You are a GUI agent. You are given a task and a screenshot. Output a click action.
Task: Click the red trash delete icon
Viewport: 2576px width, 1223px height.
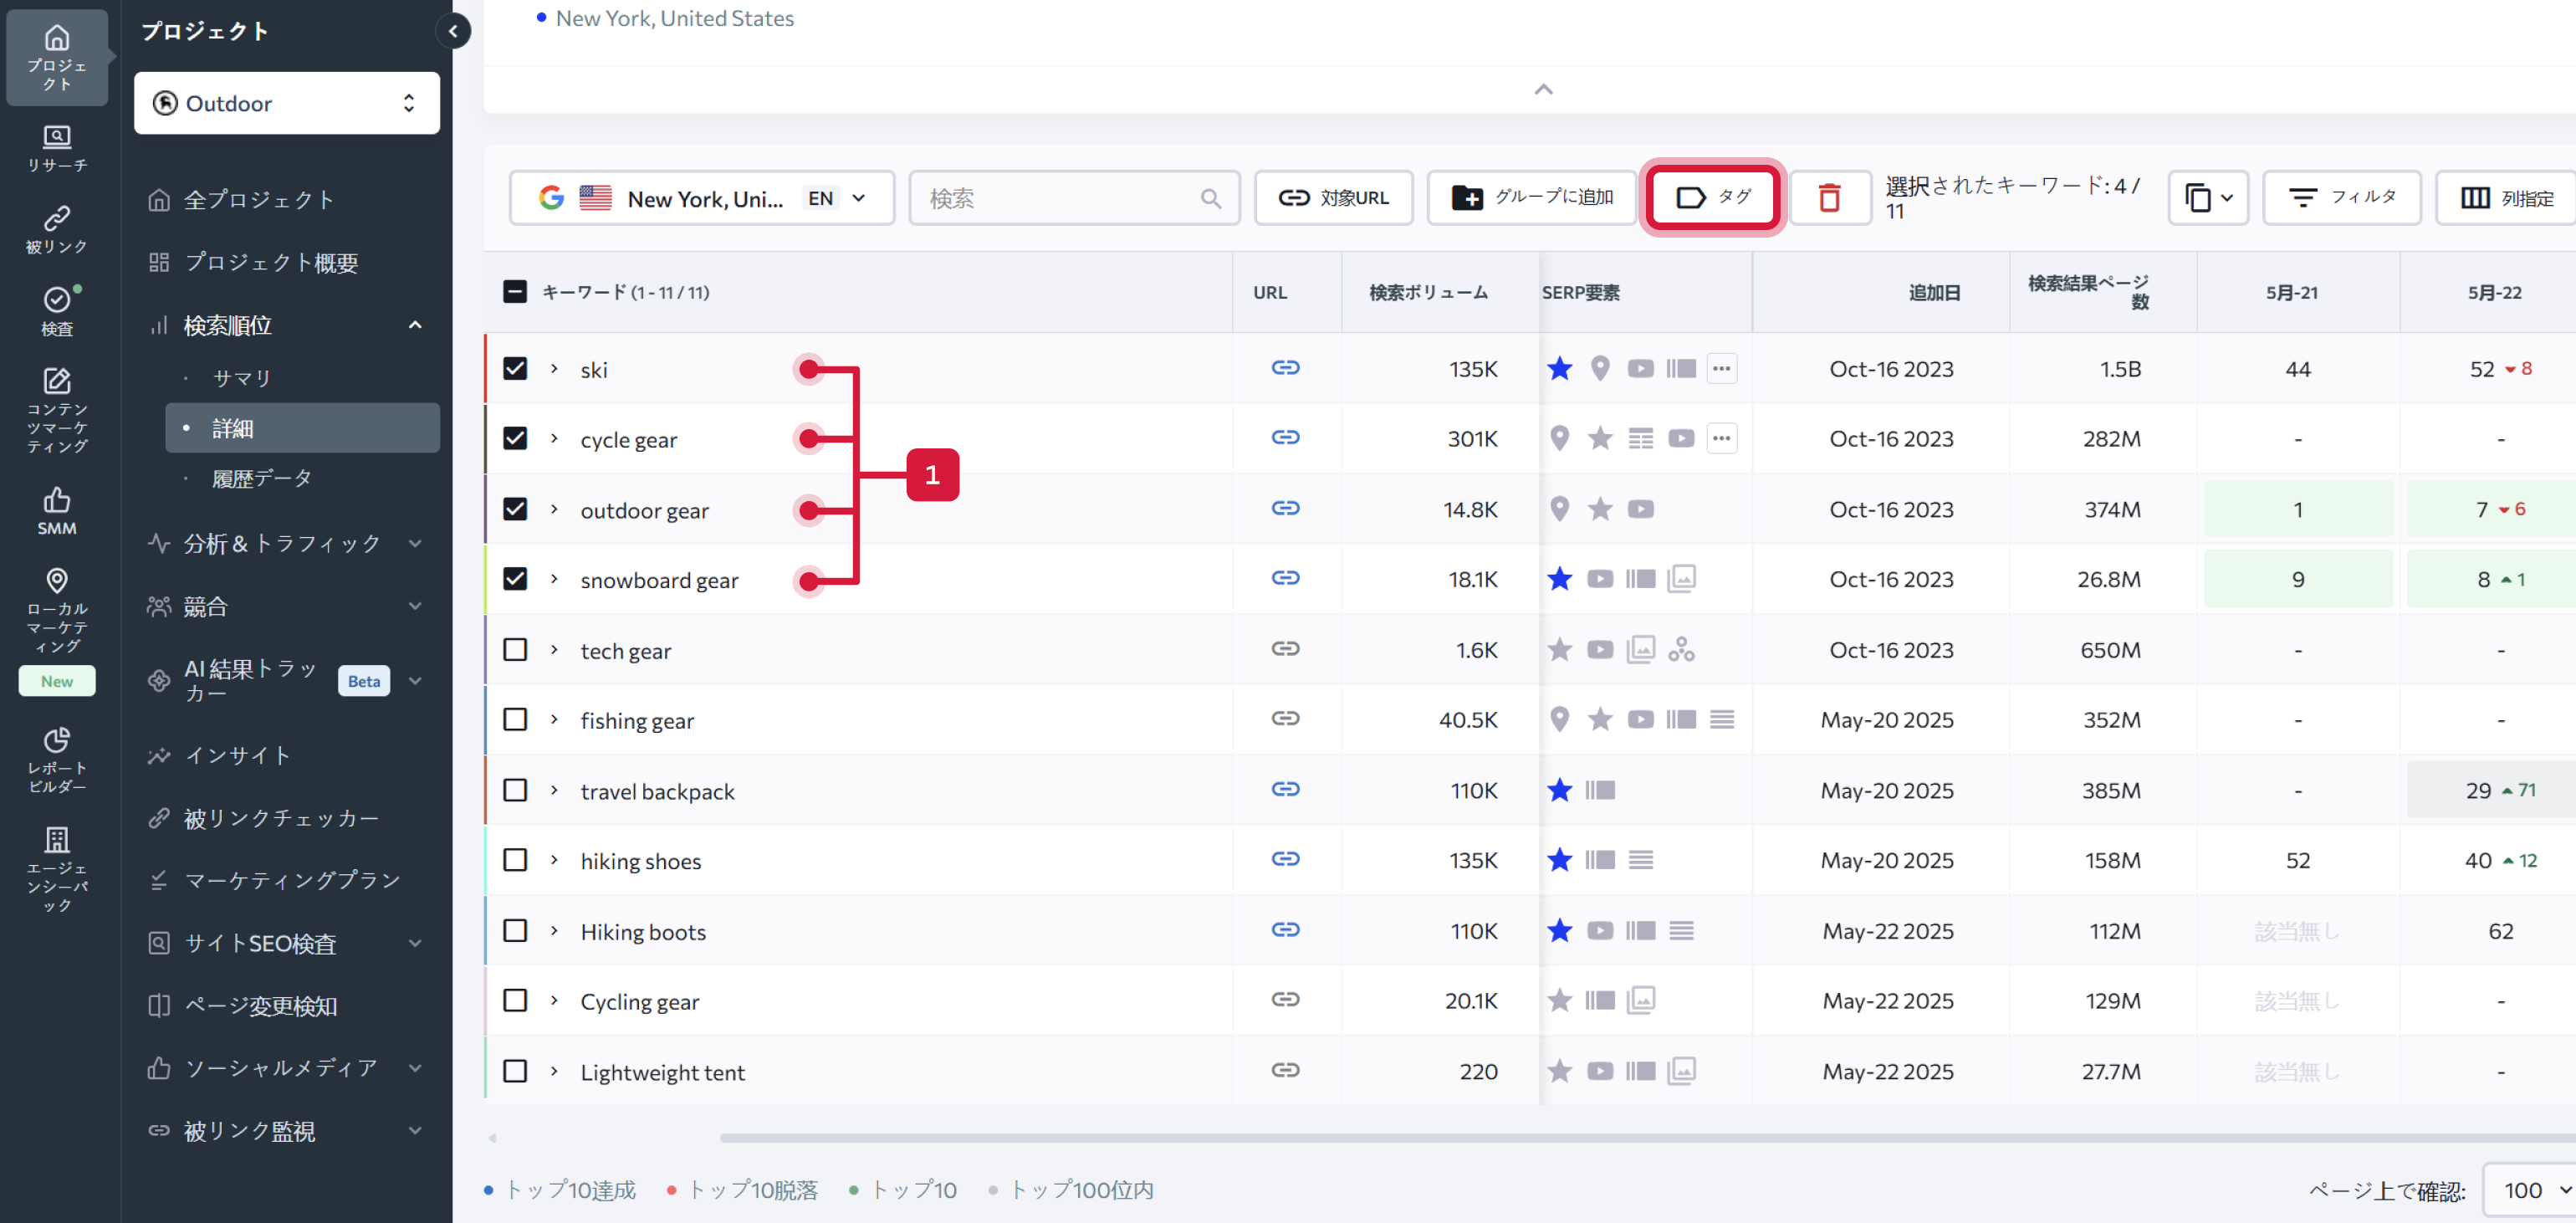coord(1829,198)
